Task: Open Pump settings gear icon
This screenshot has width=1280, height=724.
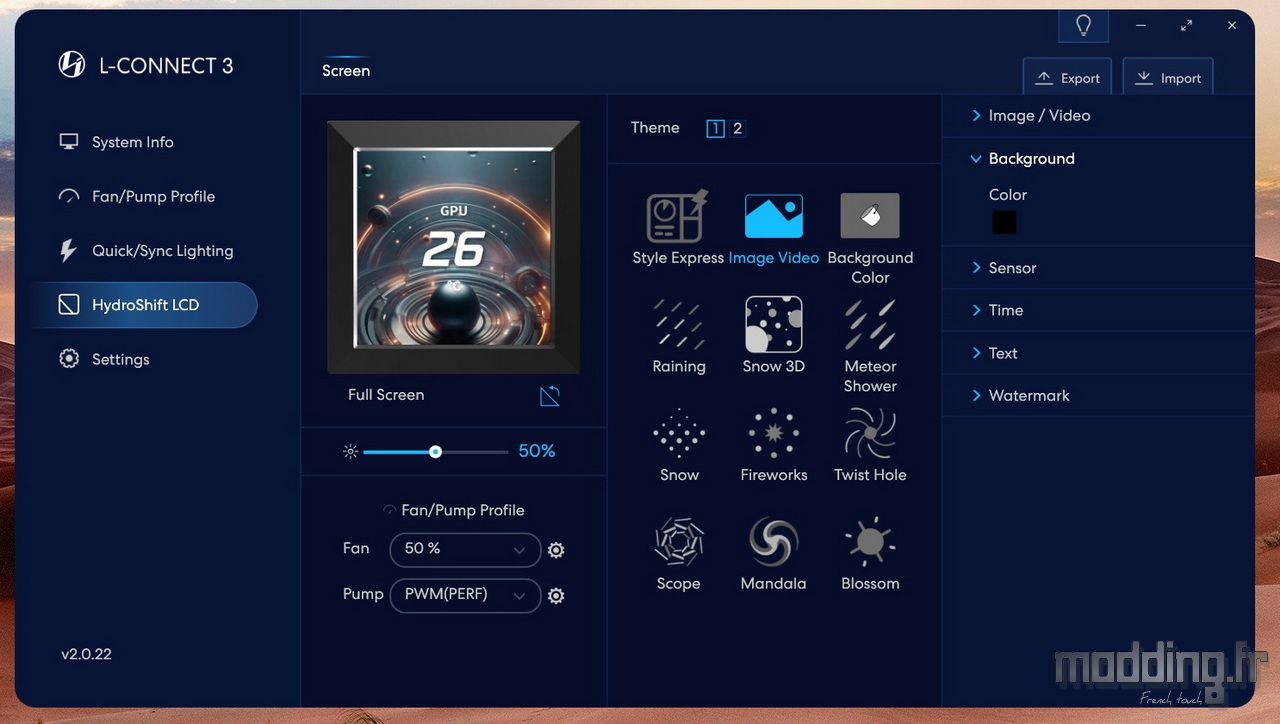Action: coord(557,595)
